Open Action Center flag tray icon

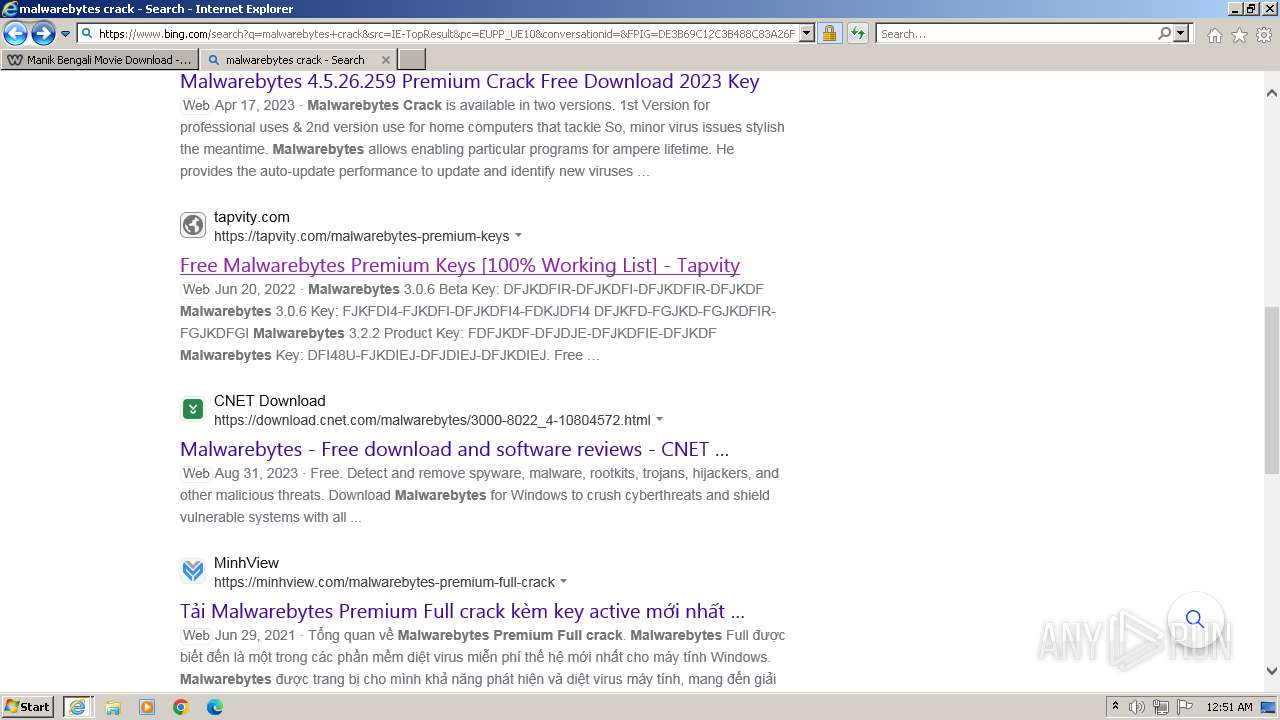[1186, 707]
